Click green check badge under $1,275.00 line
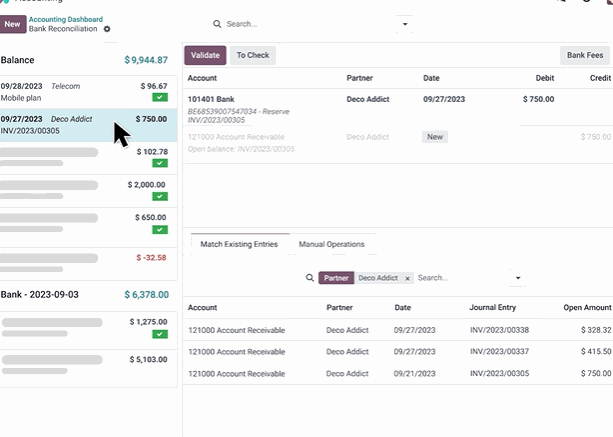The height and width of the screenshot is (437, 613). [x=160, y=334]
